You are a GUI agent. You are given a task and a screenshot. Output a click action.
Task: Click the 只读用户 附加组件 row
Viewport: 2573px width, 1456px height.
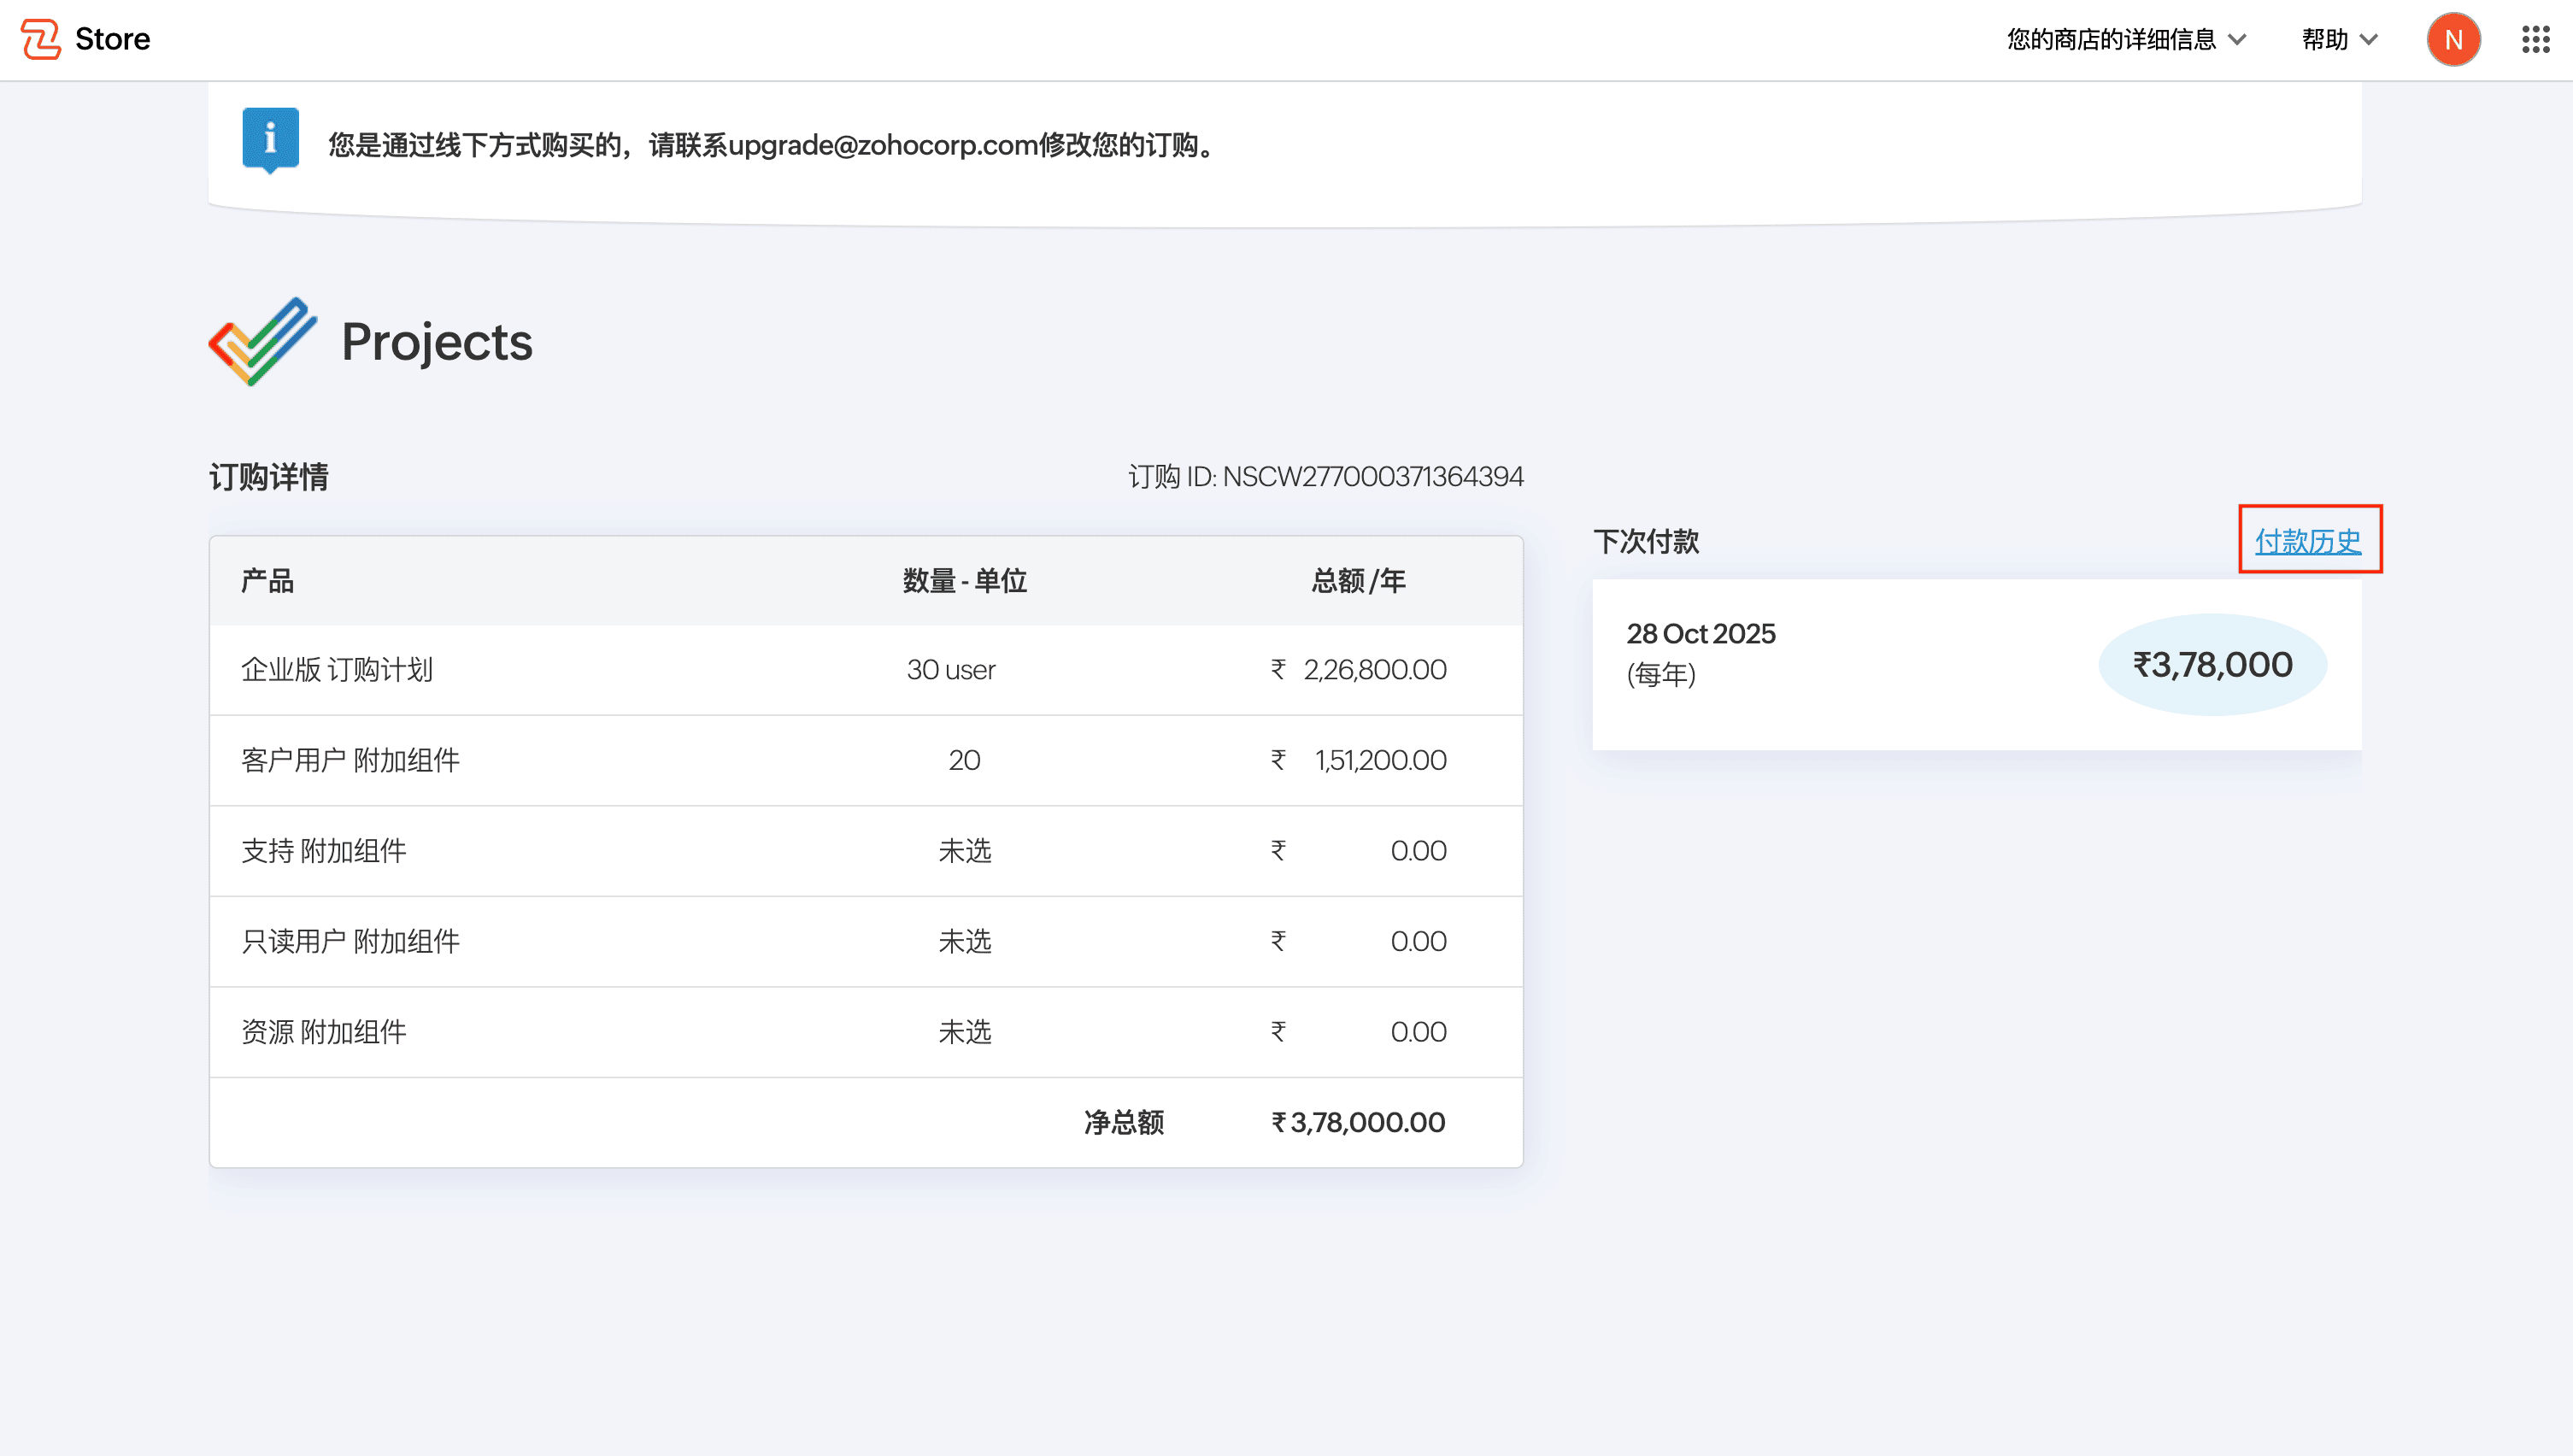point(350,941)
